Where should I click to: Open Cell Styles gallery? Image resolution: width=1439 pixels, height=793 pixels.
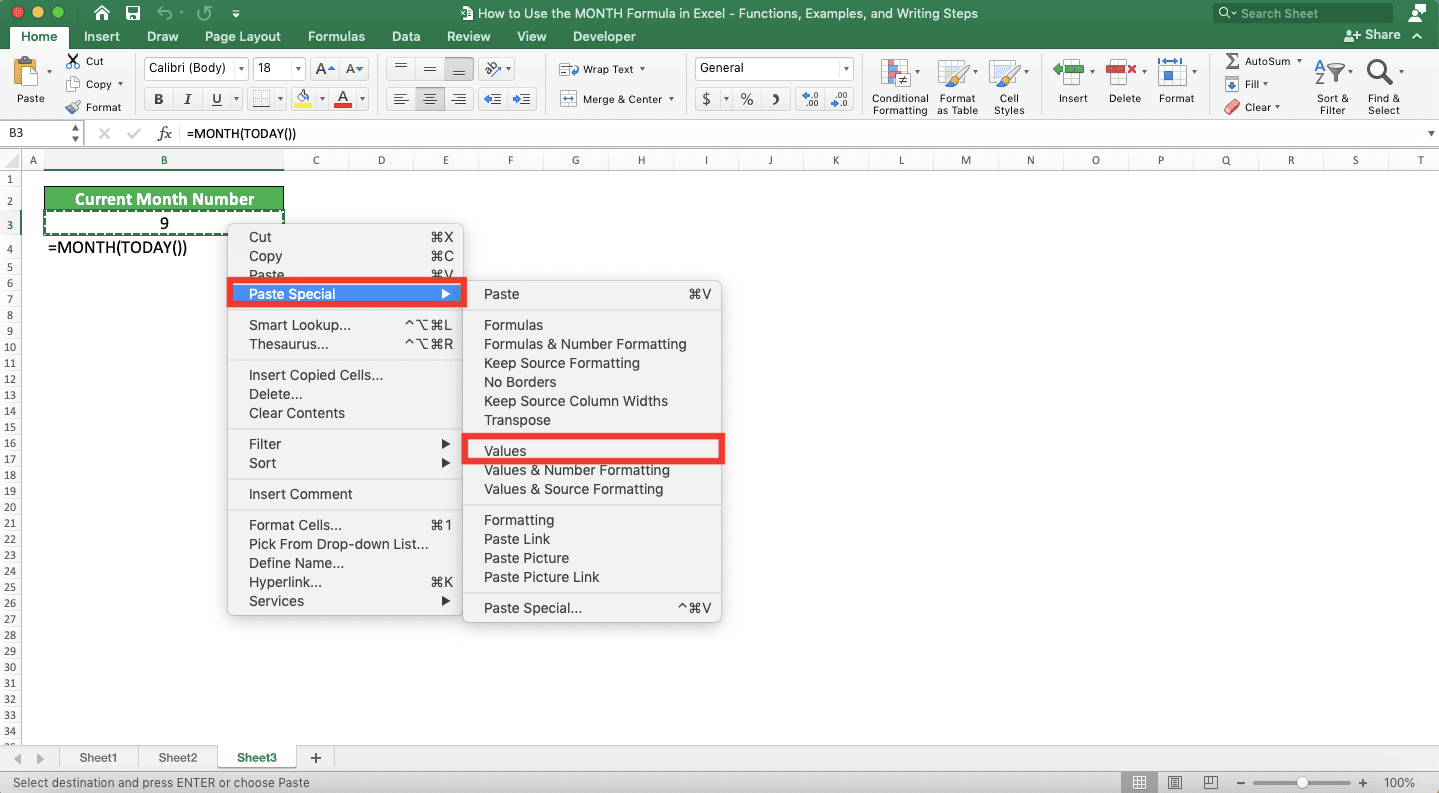(x=1009, y=86)
